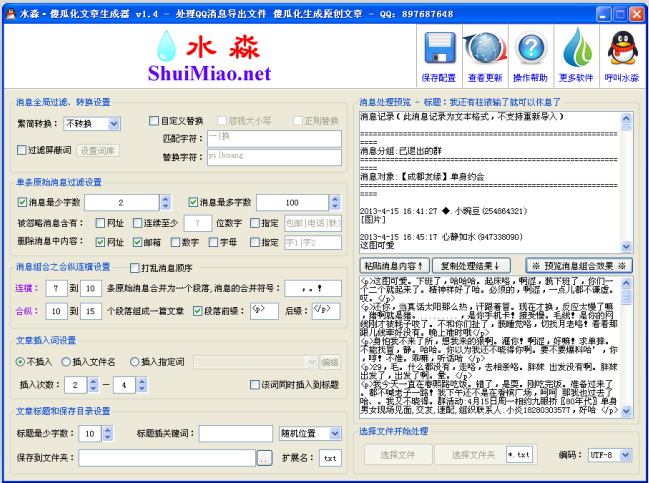Click the 扩展名 txt field
The height and width of the screenshot is (483, 649).
point(330,458)
